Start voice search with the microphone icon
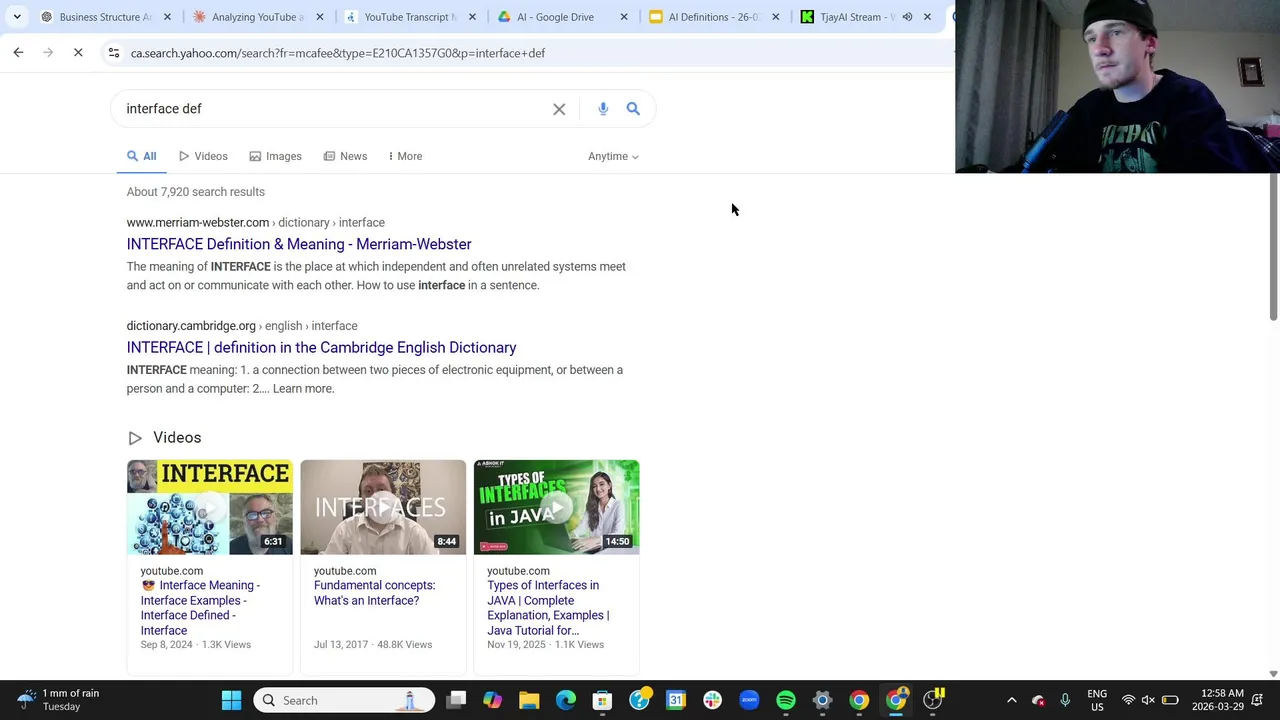 coord(603,108)
